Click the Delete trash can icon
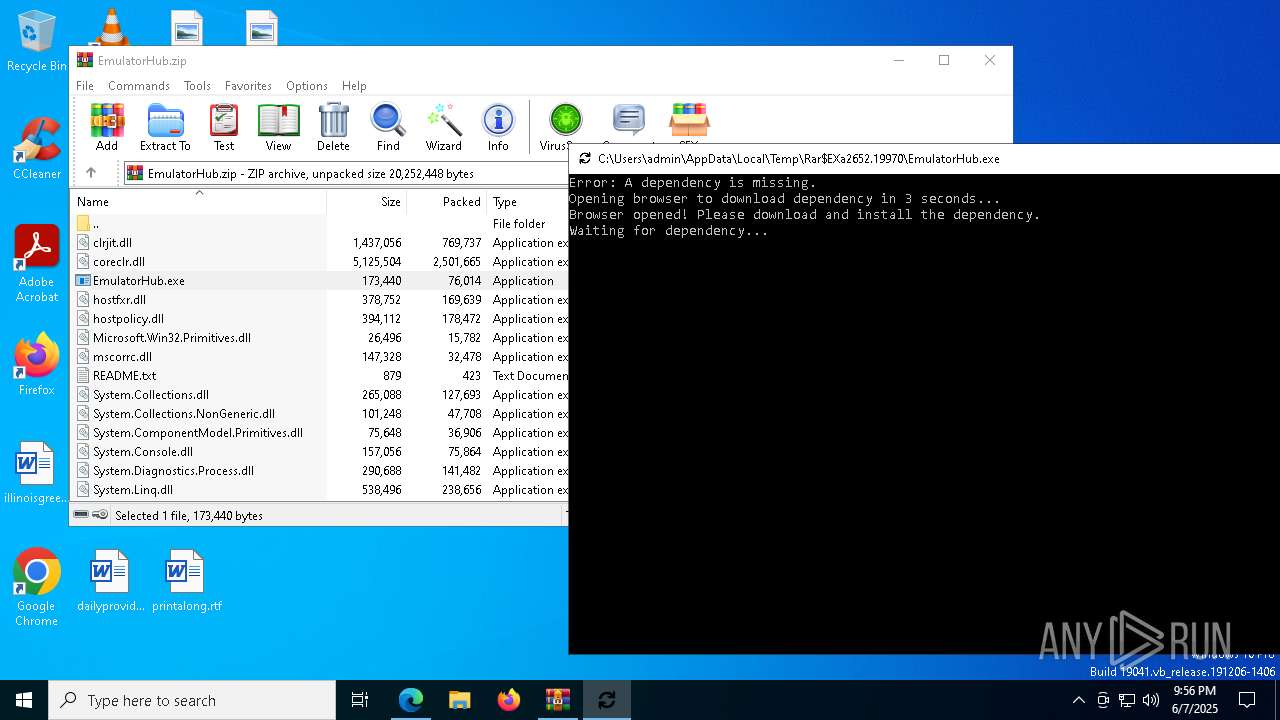 tap(333, 127)
